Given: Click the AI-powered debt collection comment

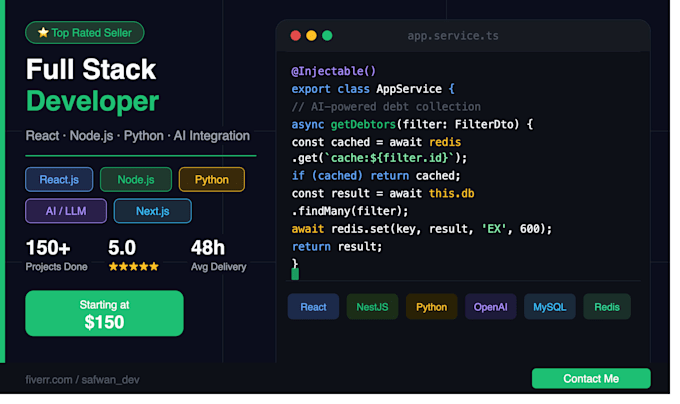Looking at the screenshot, I should 386,107.
